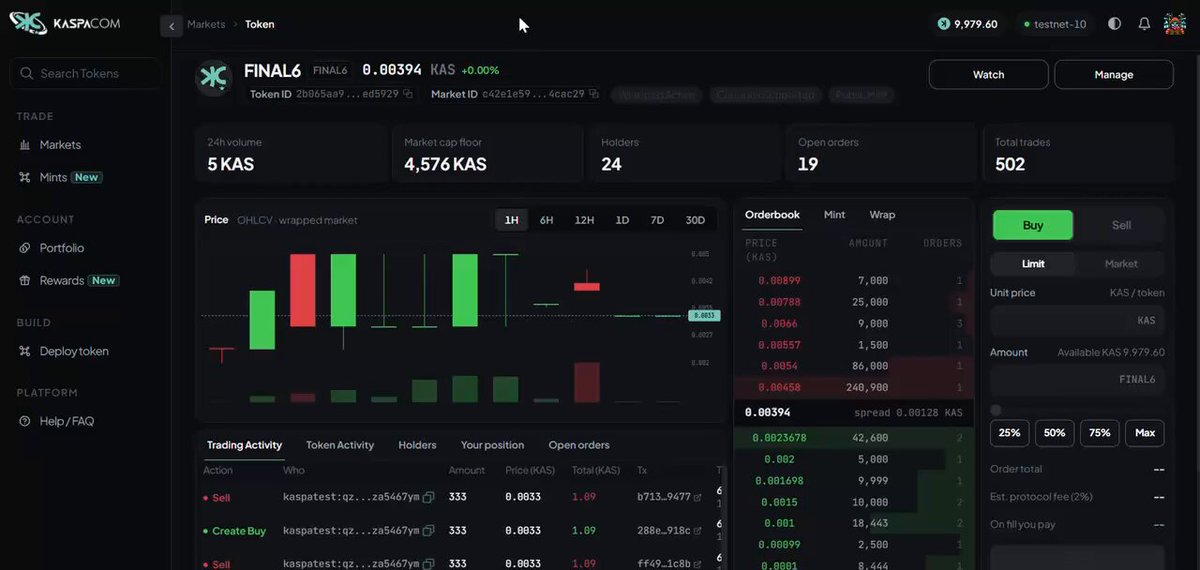Set amount to Max
Screen dimensions: 1200x570
tap(1145, 433)
